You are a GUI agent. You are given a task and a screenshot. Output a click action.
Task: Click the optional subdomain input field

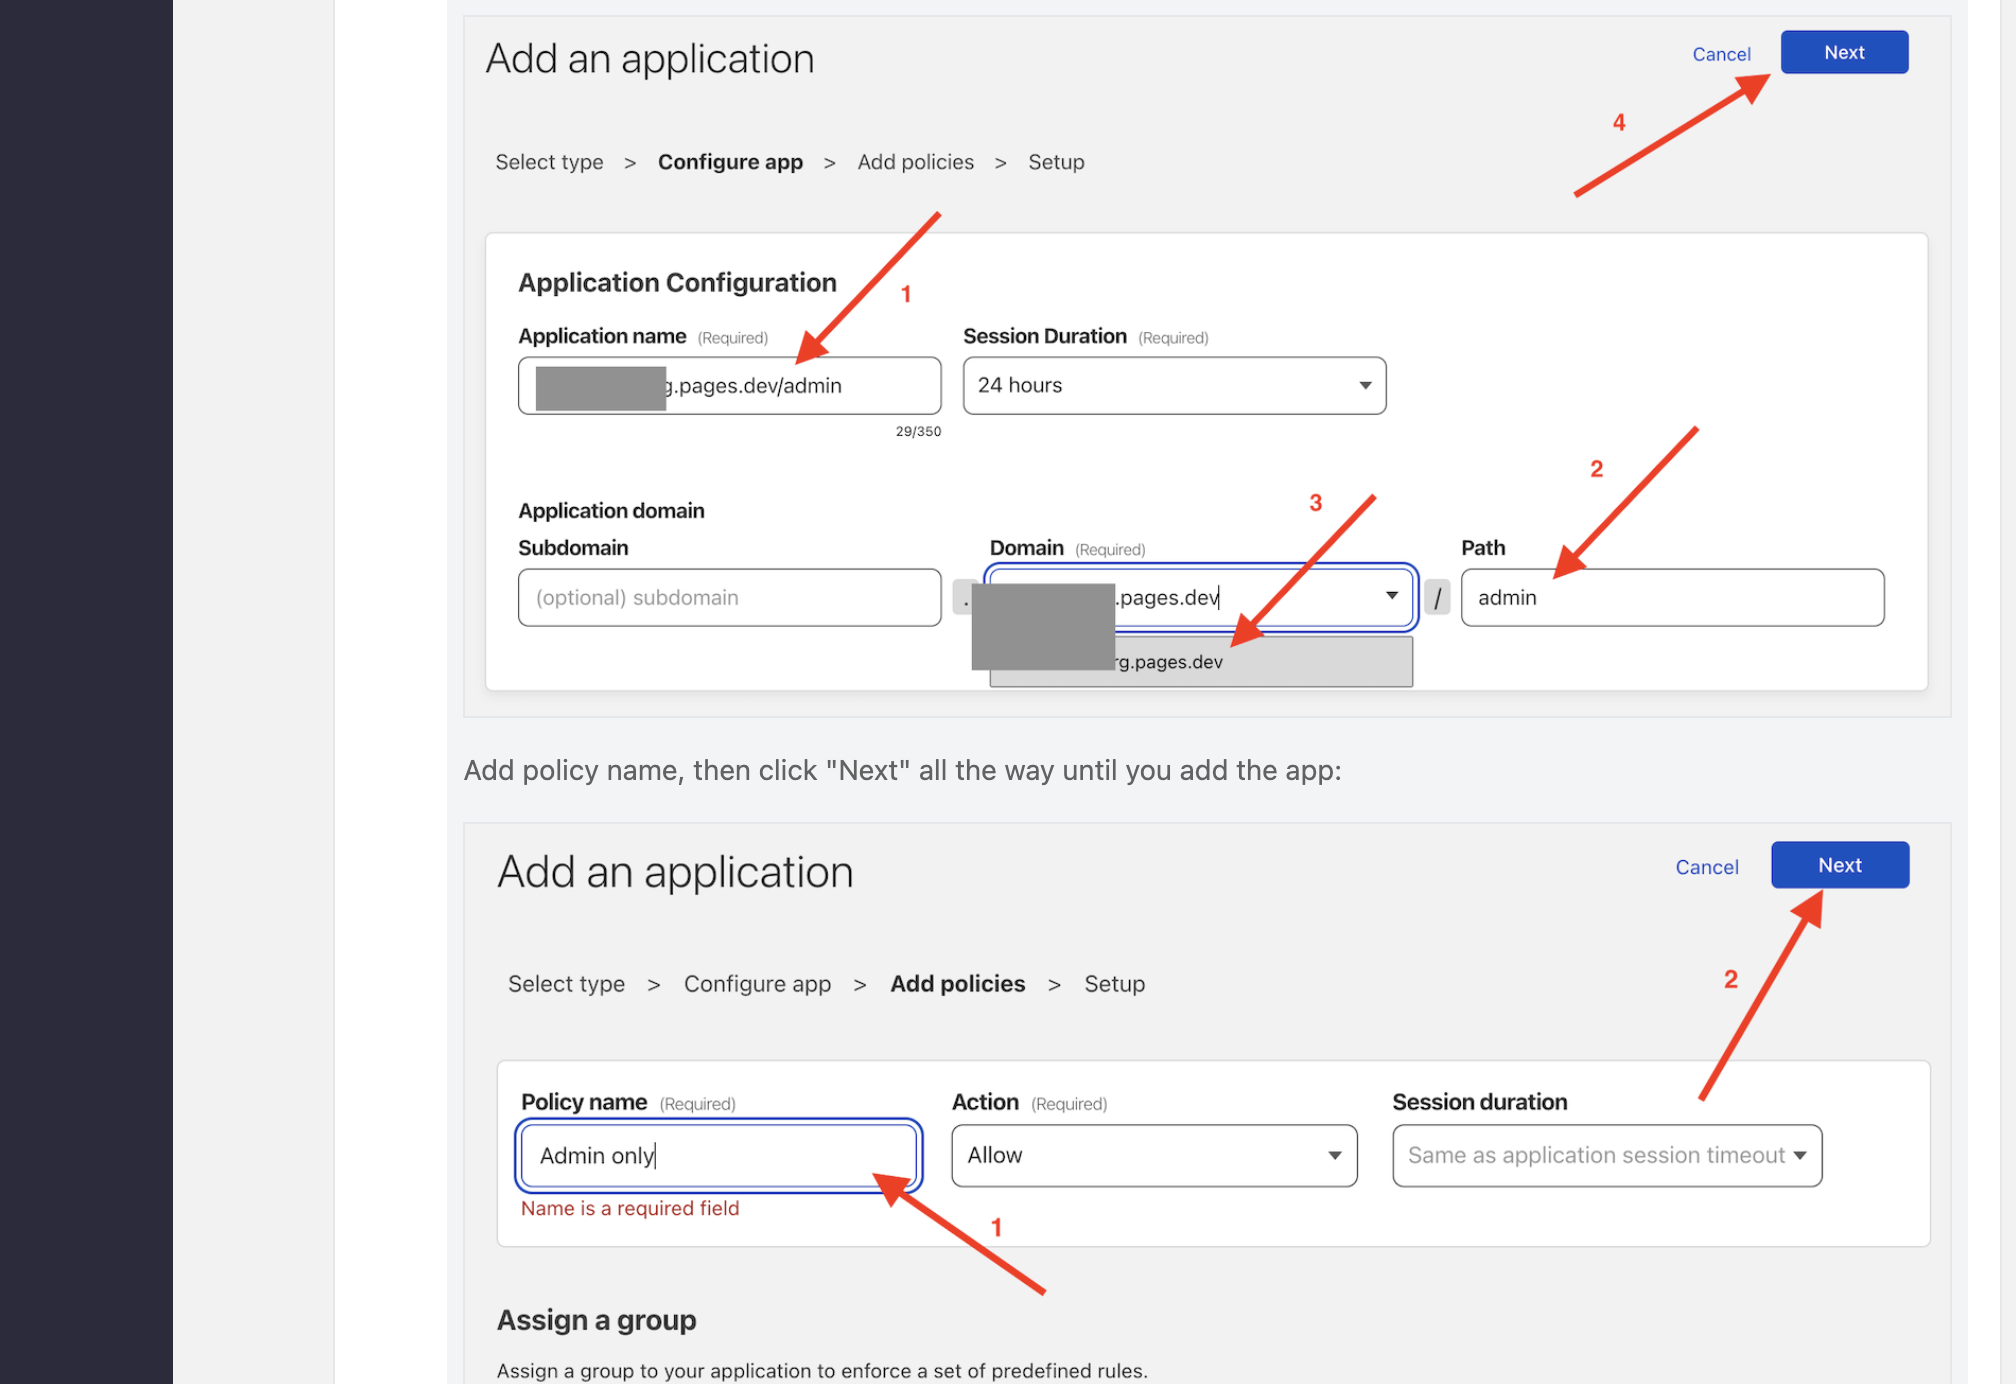(x=729, y=597)
